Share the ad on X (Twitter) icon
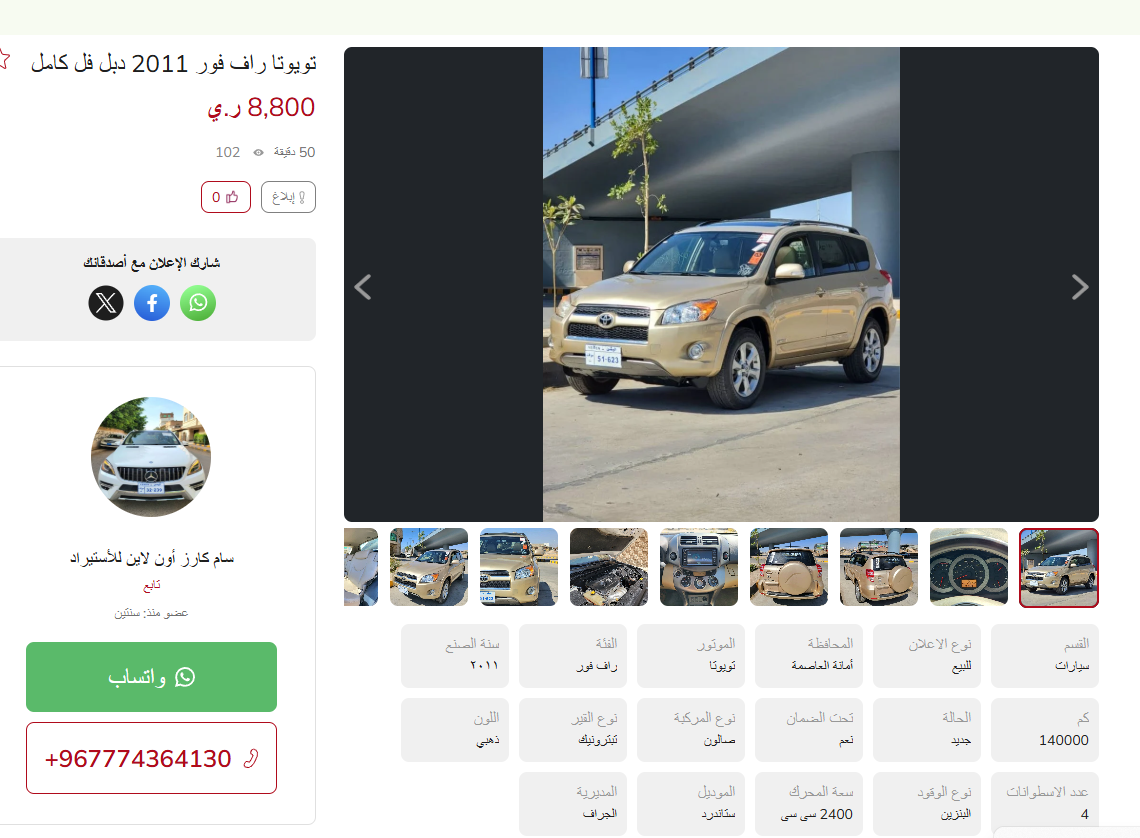This screenshot has height=838, width=1140. (106, 303)
